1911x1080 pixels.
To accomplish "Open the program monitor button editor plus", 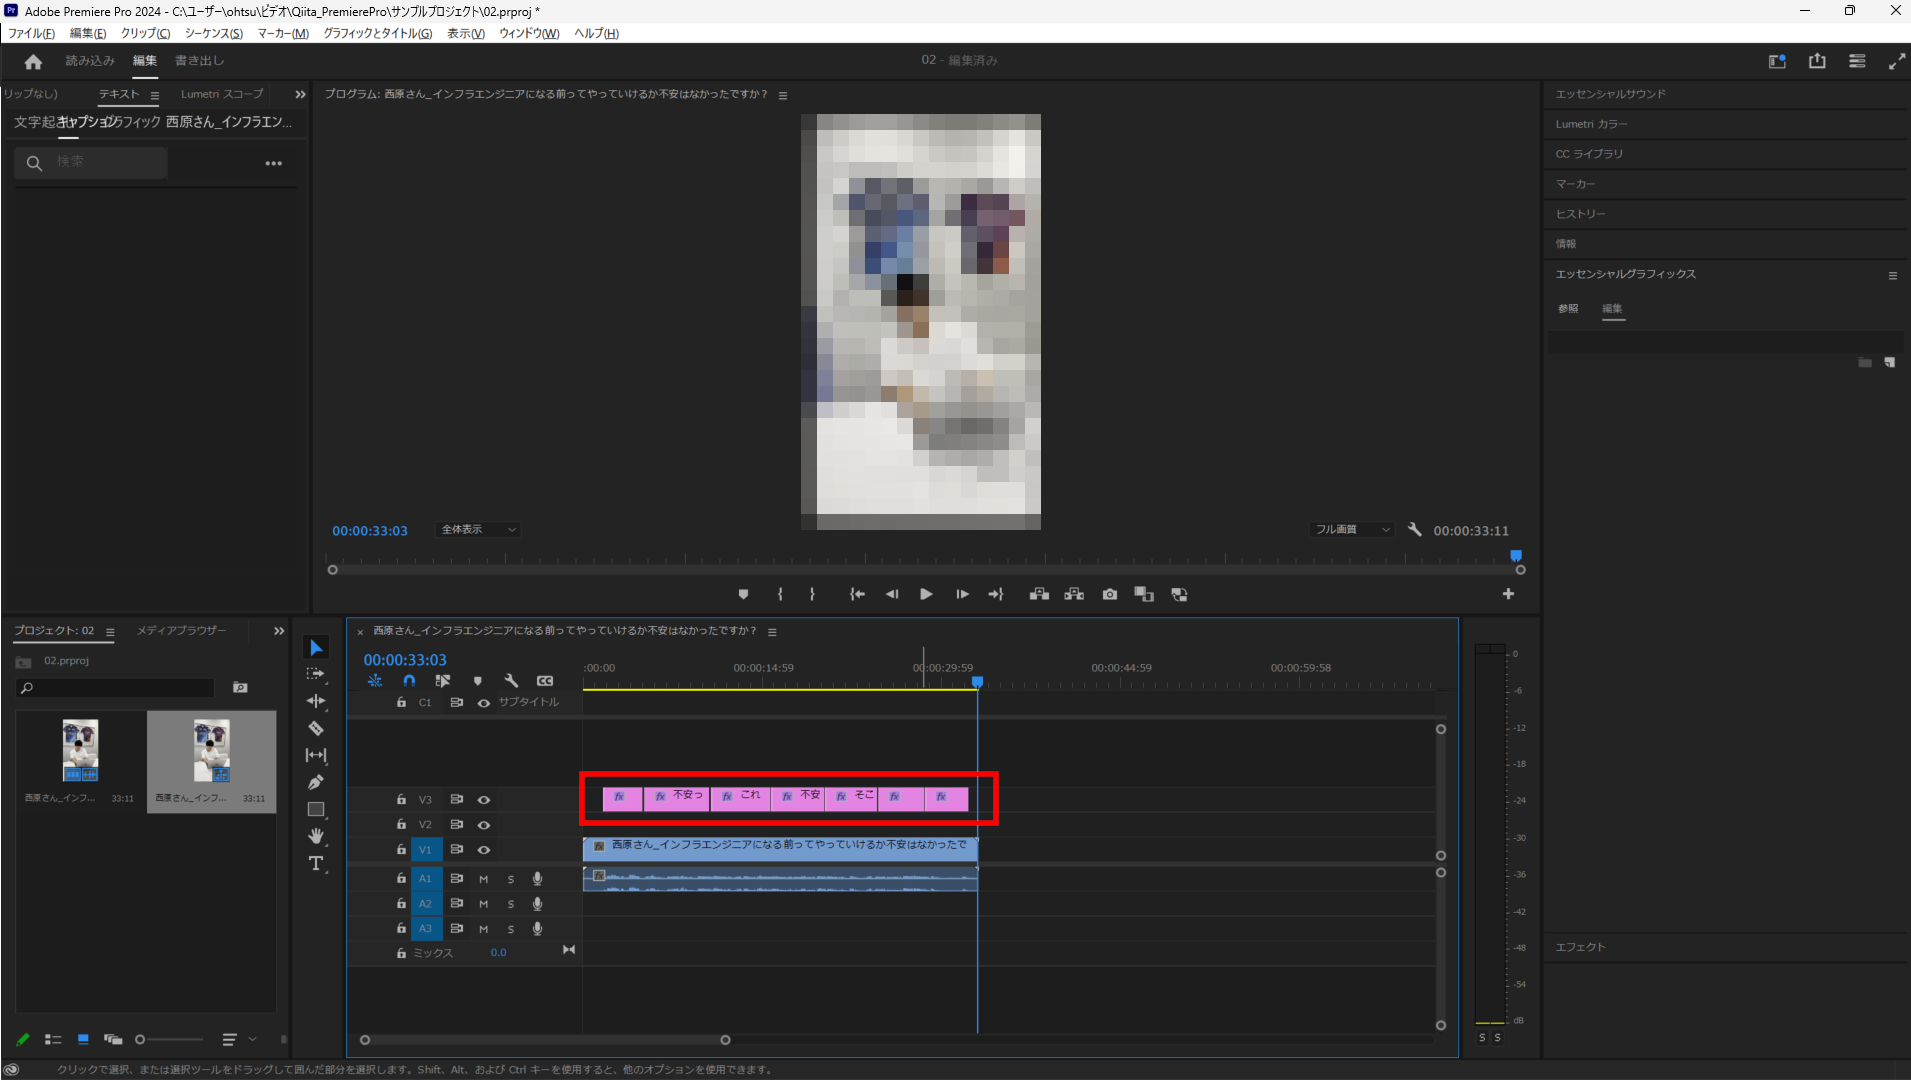I will [x=1508, y=594].
